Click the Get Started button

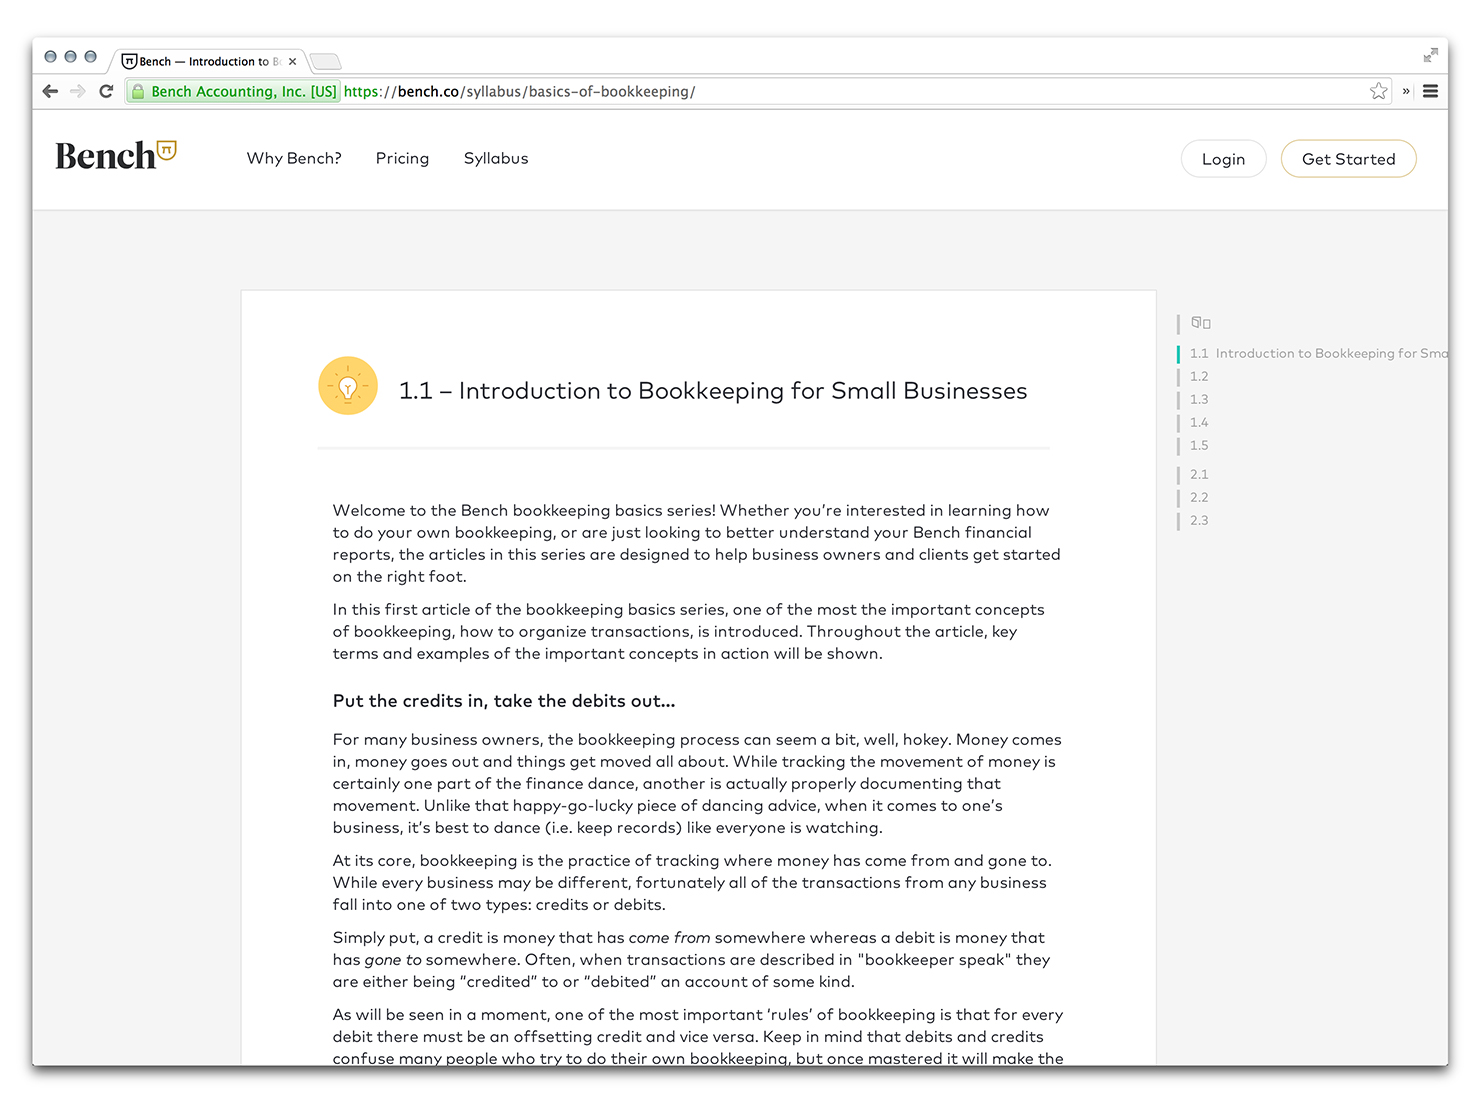coord(1348,159)
